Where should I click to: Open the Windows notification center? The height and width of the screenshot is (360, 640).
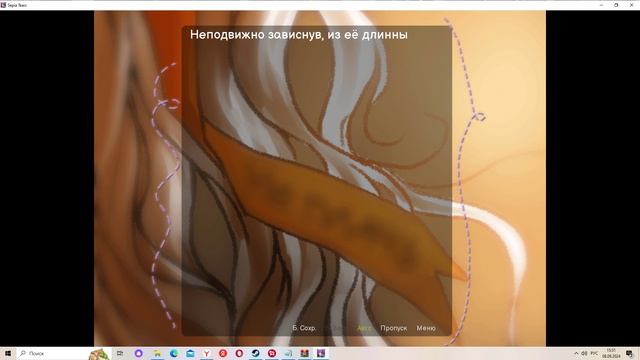(630, 353)
